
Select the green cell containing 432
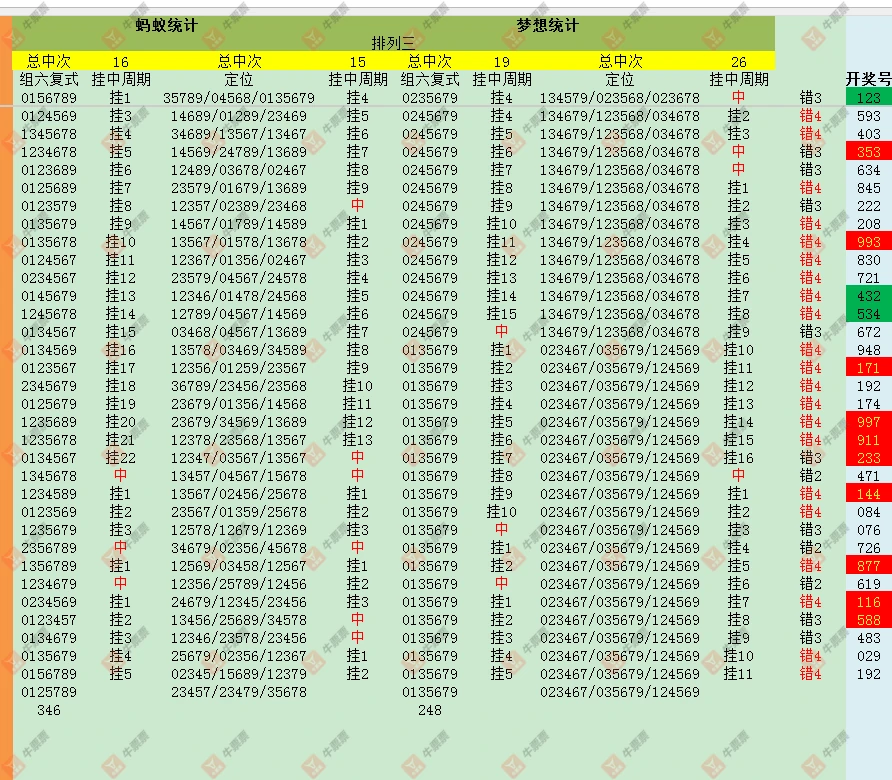(x=868, y=296)
